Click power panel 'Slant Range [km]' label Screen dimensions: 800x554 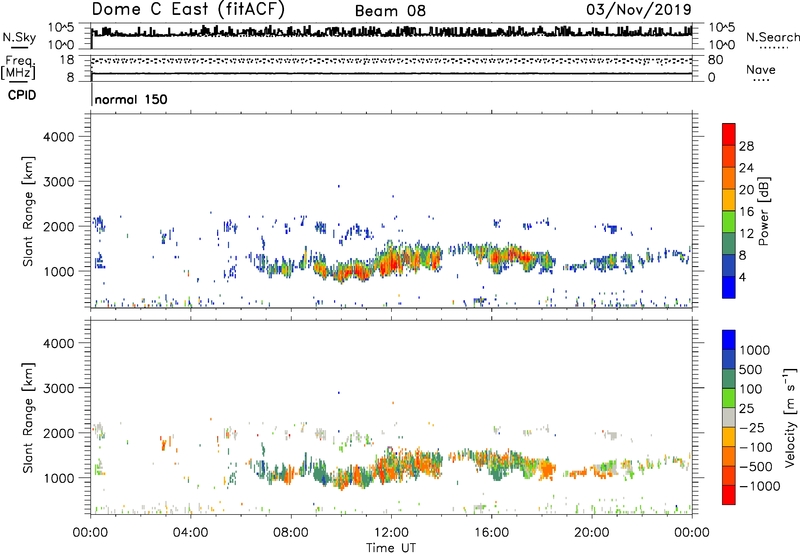tap(28, 211)
